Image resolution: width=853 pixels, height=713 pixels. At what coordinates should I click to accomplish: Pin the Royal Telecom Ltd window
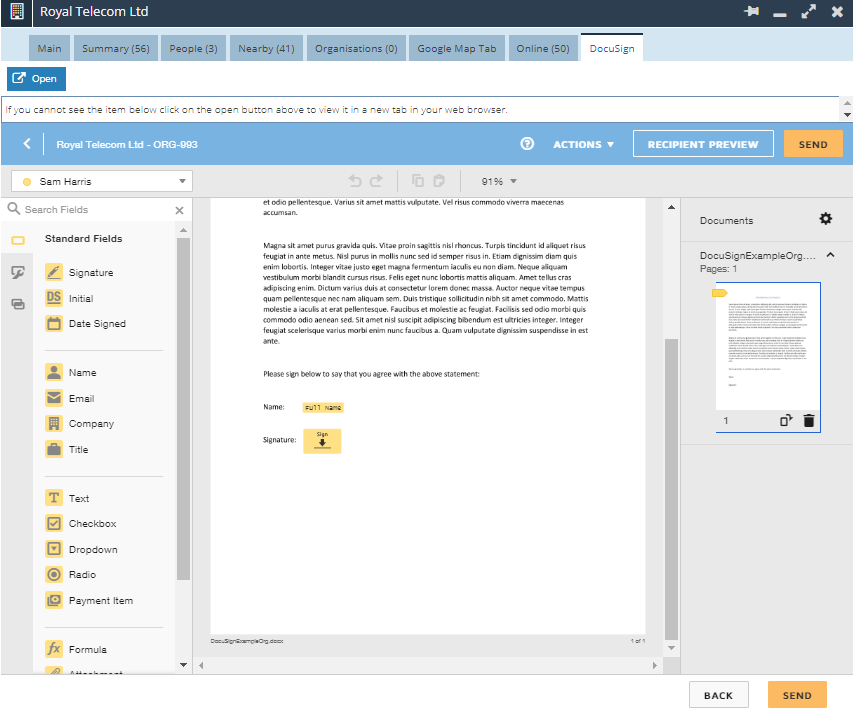[x=752, y=11]
